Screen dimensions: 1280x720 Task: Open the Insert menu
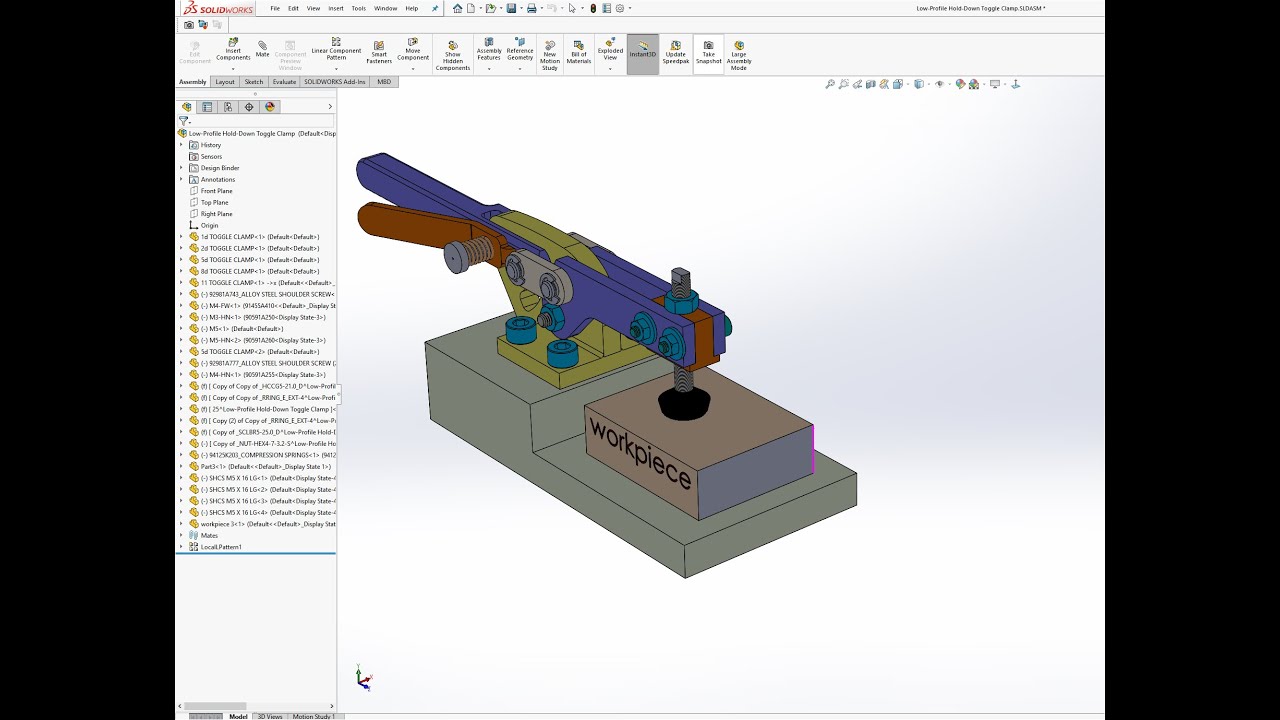click(x=336, y=8)
